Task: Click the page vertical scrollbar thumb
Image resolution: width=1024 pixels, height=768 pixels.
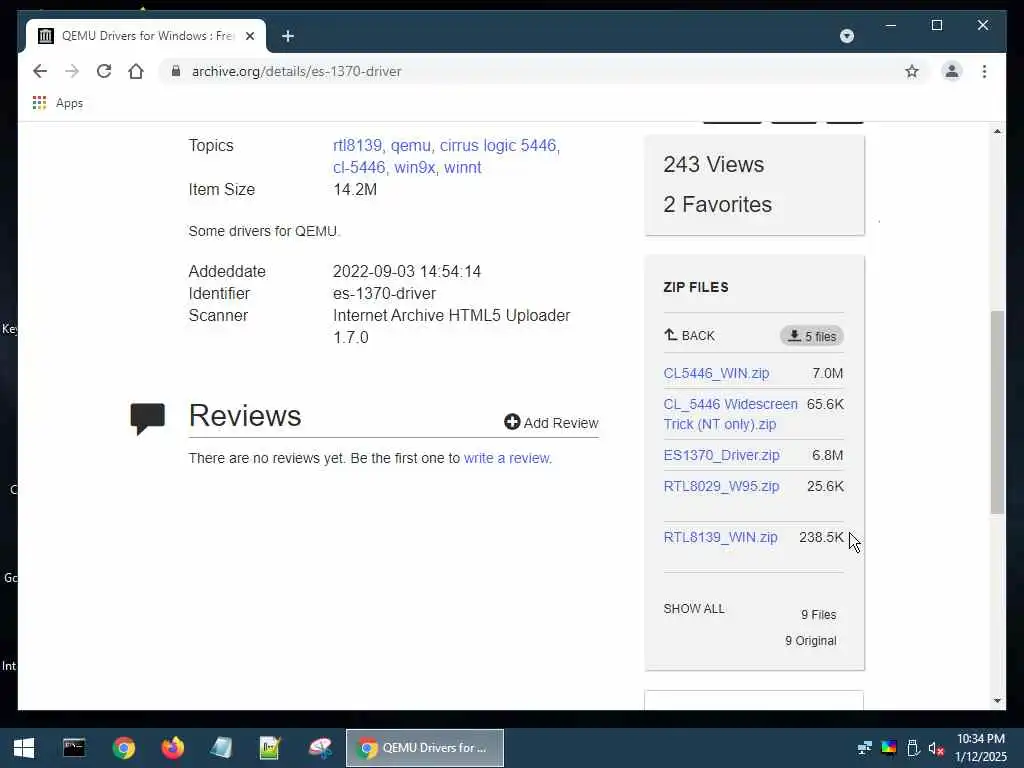Action: [997, 412]
